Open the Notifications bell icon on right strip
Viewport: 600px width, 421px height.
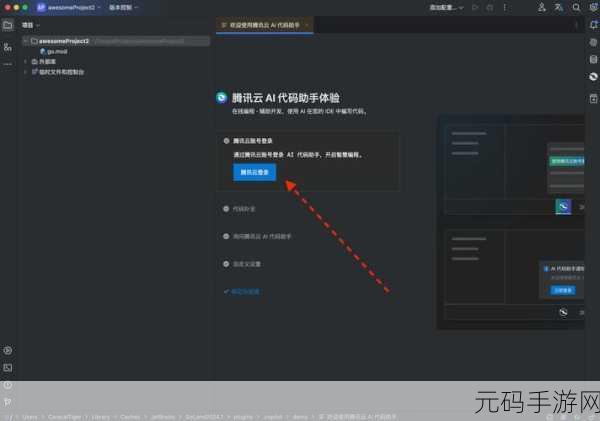point(593,25)
